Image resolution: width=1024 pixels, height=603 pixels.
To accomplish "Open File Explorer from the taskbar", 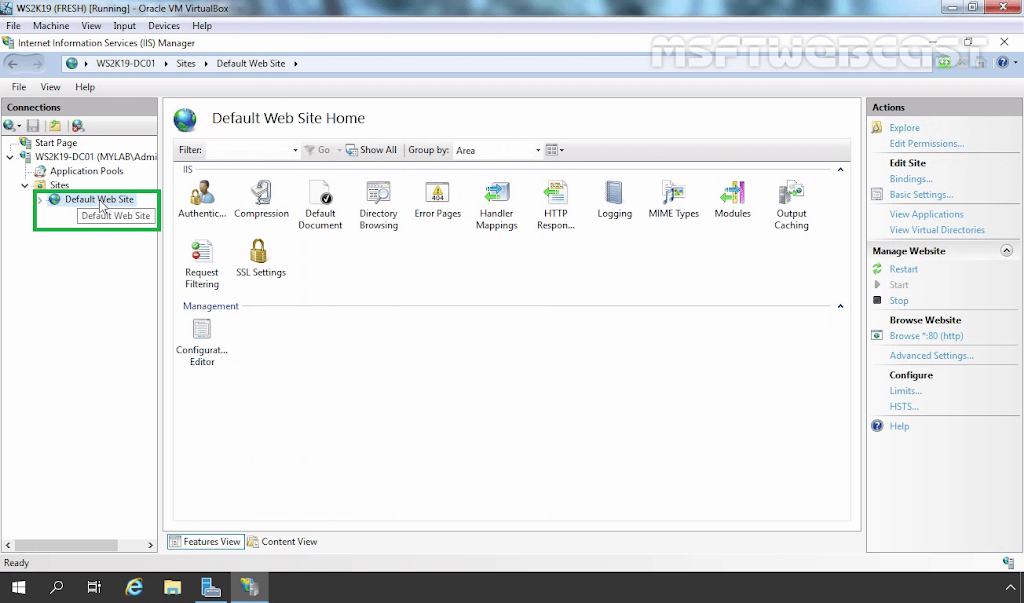I will [172, 587].
